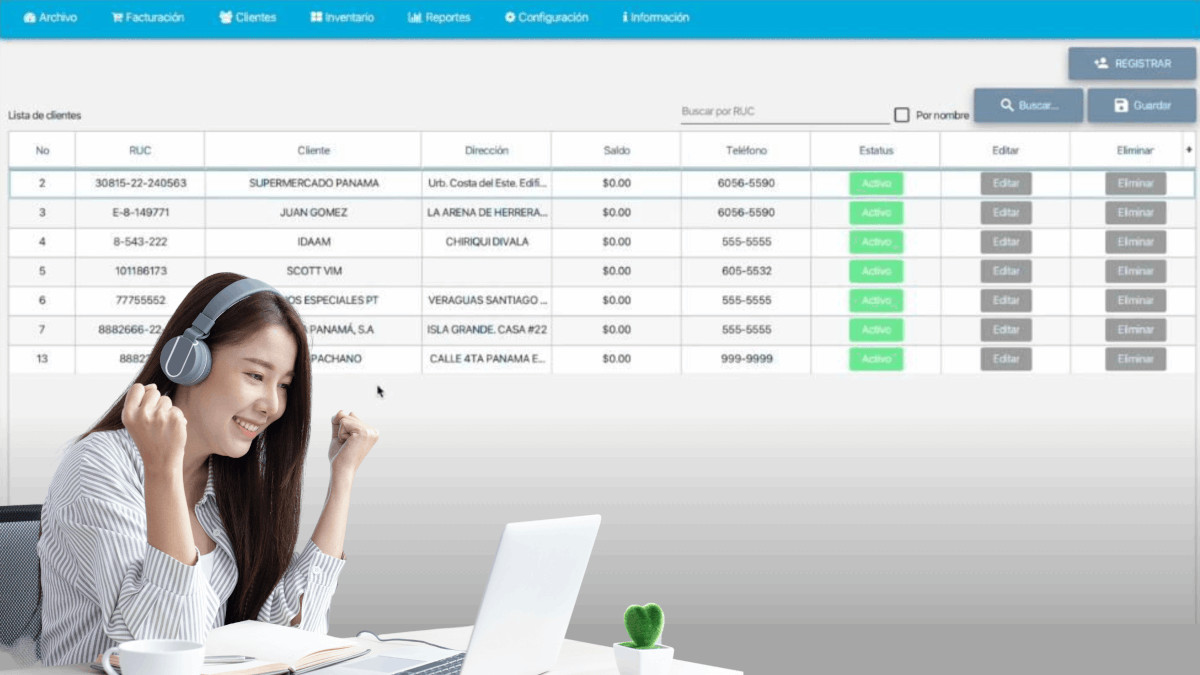
Task: Sort by the RUC column header
Action: [x=140, y=150]
